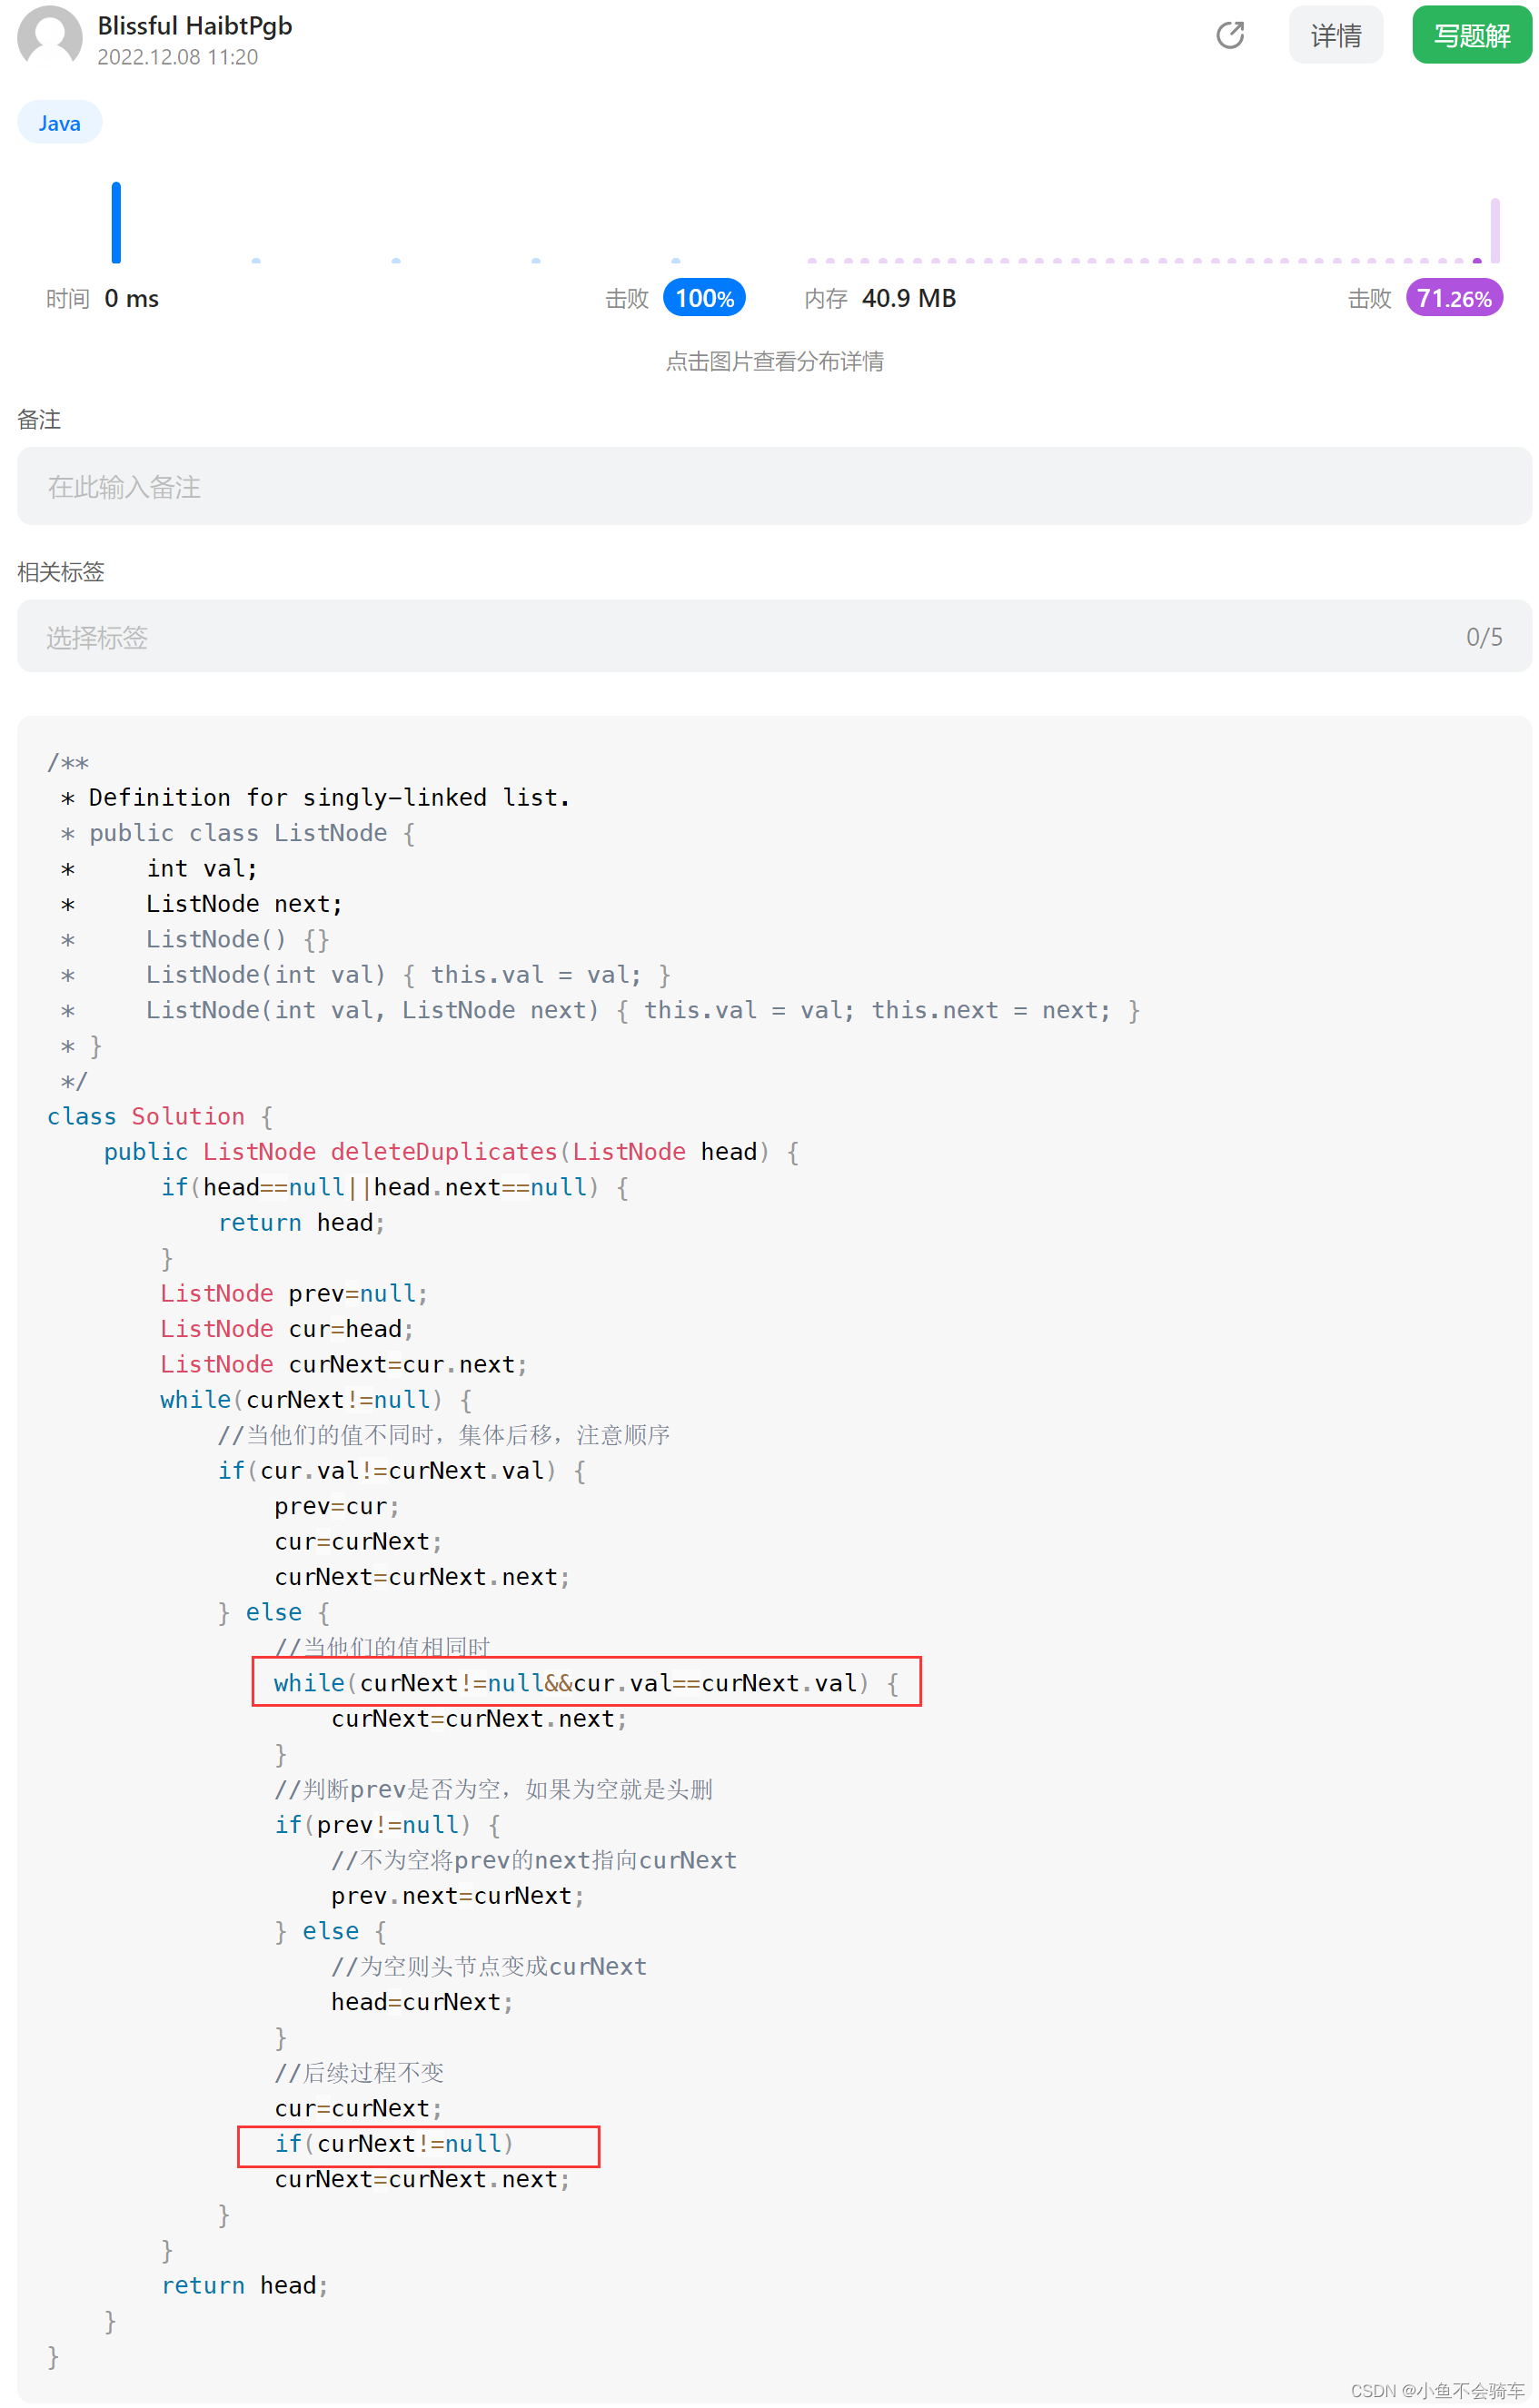Click the 71.26% memory beats badge
This screenshot has width=1539, height=2408.
[x=1454, y=298]
